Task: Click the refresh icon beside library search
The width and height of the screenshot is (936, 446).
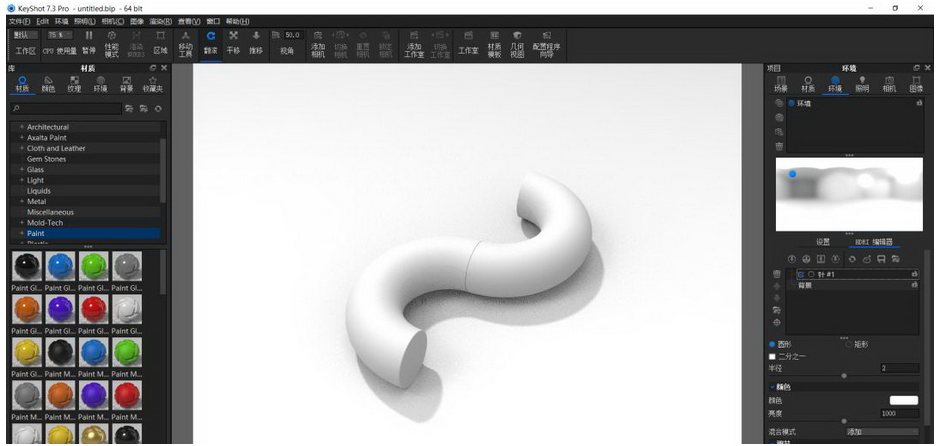Action: 158,109
